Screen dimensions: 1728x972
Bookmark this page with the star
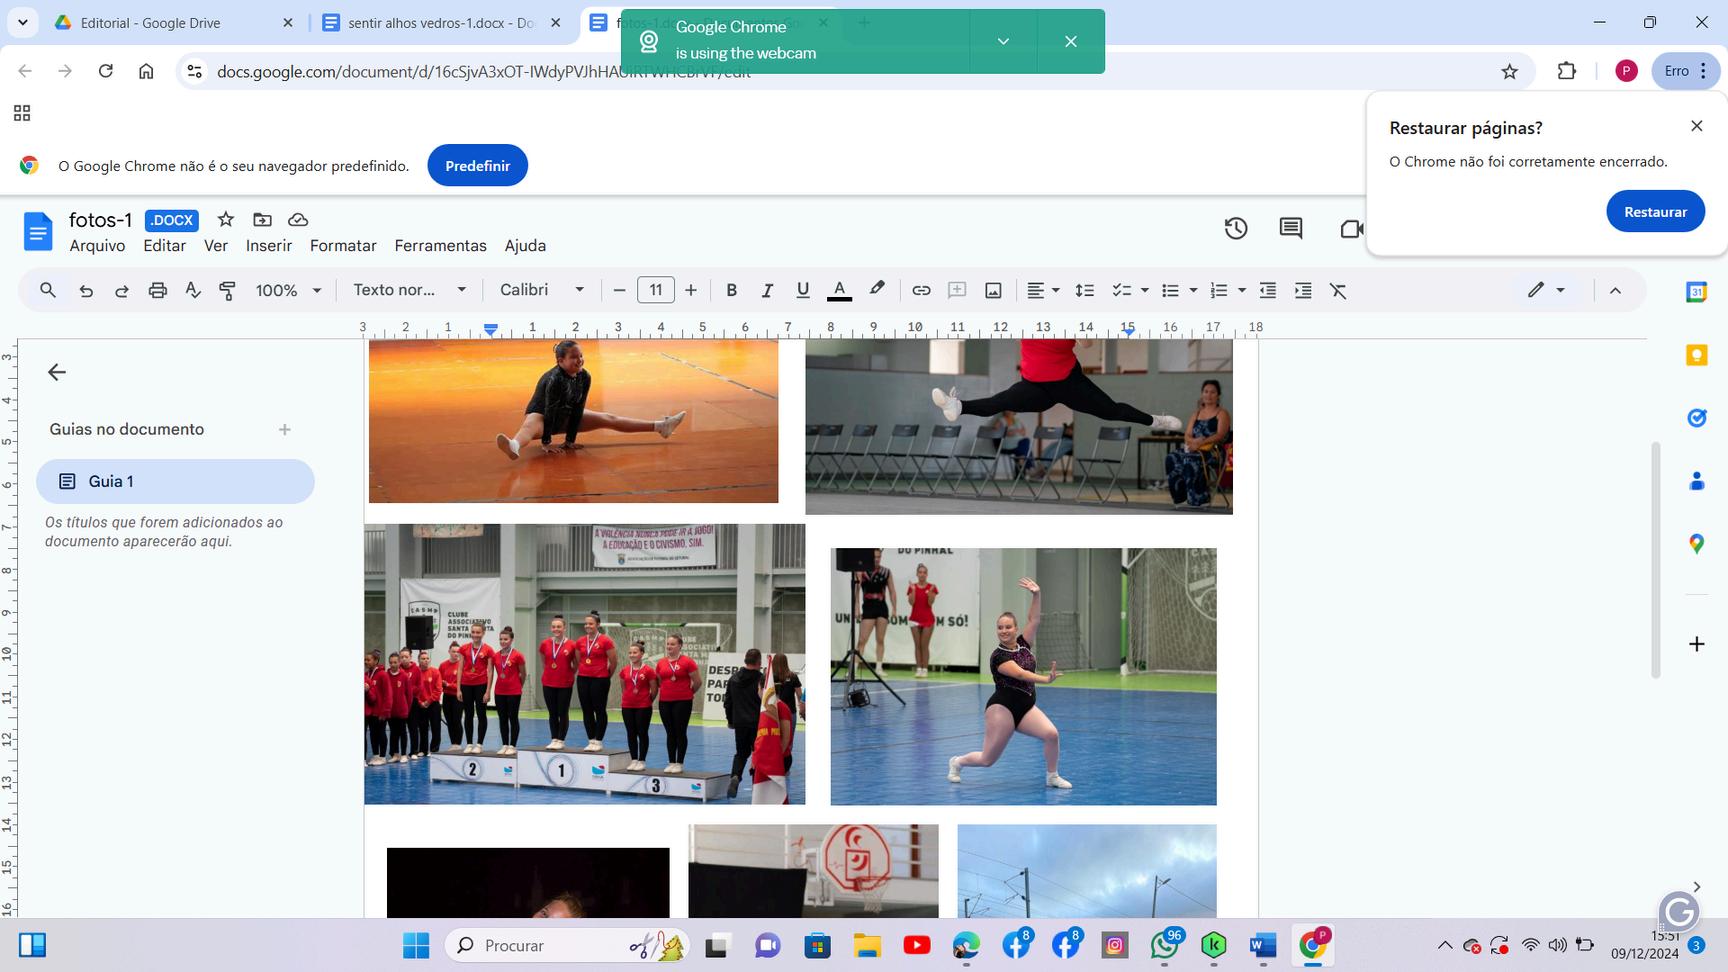(1510, 71)
